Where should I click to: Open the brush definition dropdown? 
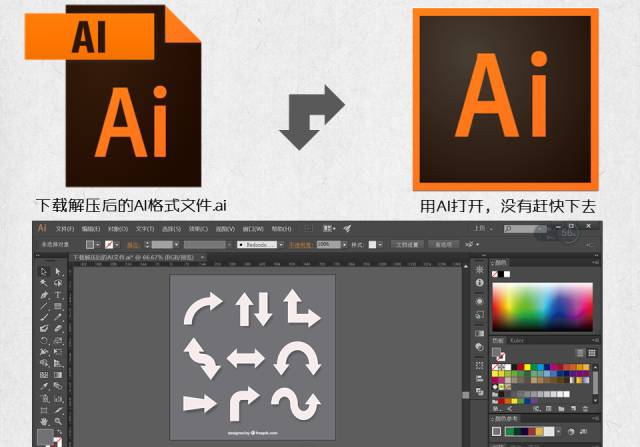pos(281,245)
